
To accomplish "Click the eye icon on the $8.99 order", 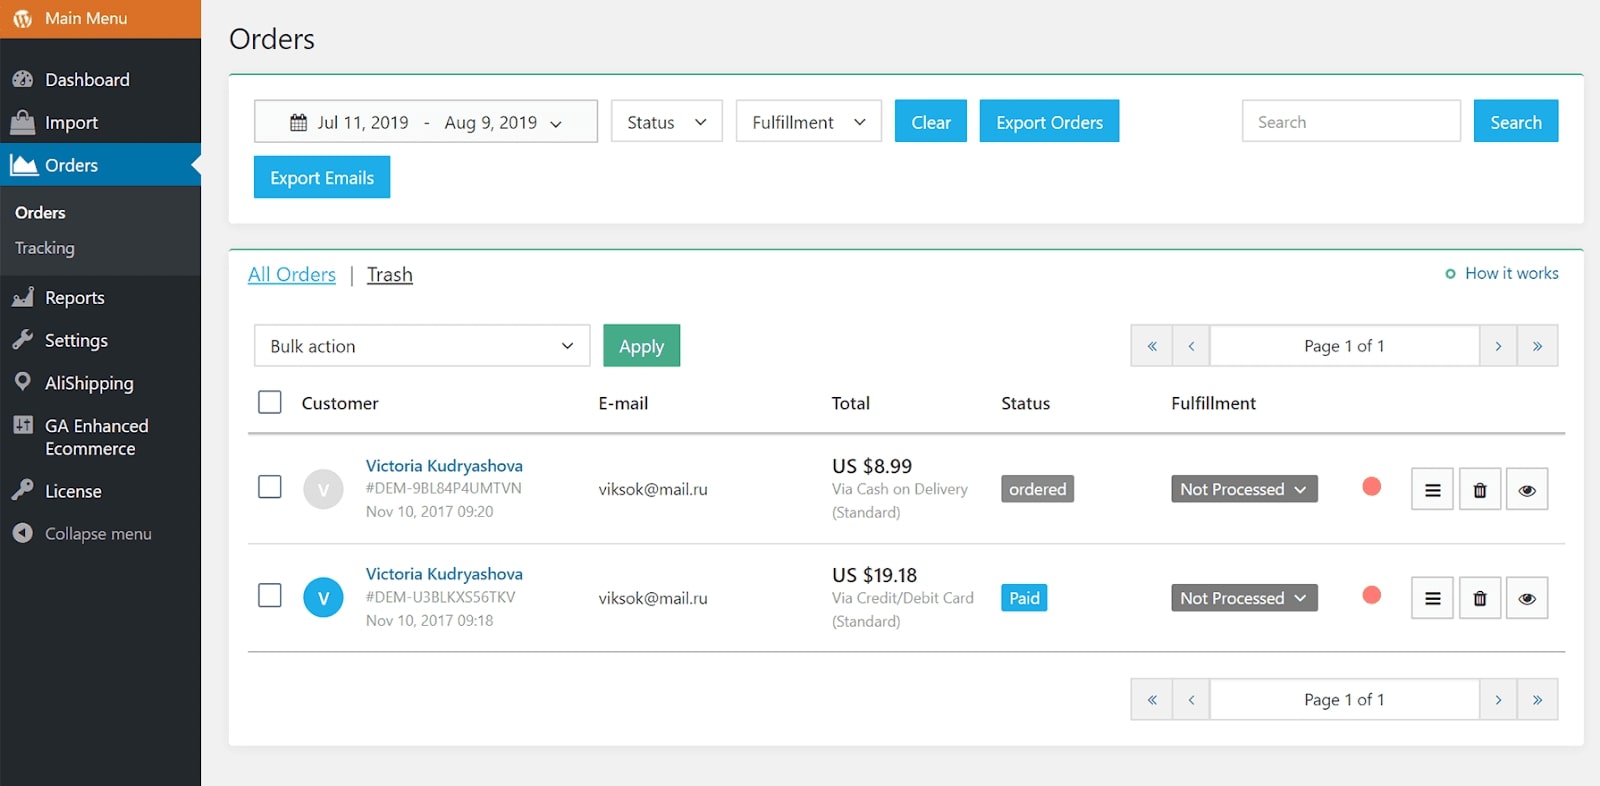I will pyautogui.click(x=1527, y=490).
